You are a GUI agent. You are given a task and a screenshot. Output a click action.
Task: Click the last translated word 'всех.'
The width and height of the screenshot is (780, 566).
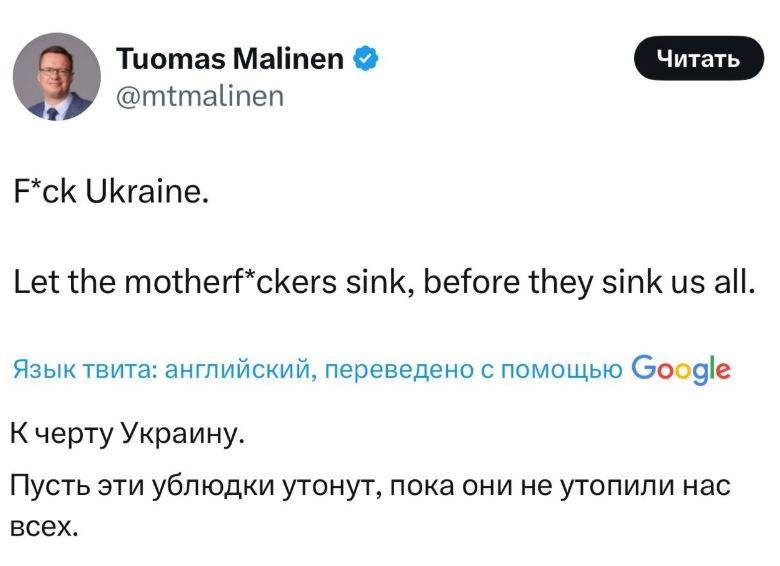[x=44, y=524]
